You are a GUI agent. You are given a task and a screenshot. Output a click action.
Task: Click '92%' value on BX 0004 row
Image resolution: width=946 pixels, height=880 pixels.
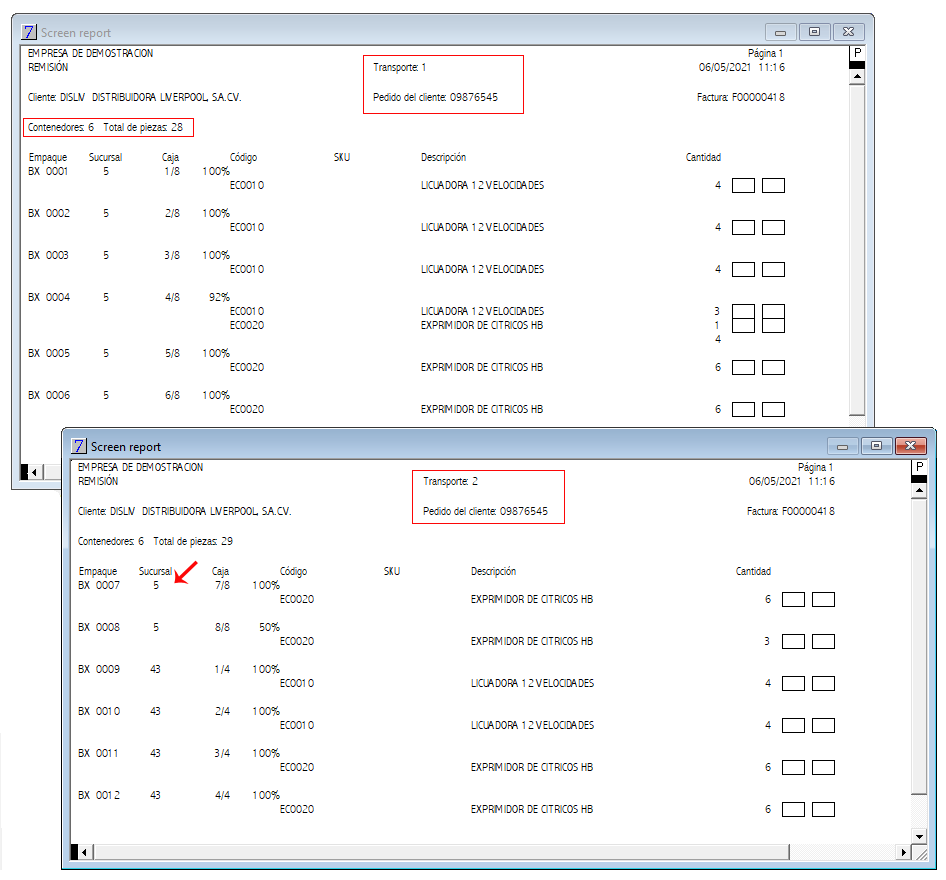(220, 297)
